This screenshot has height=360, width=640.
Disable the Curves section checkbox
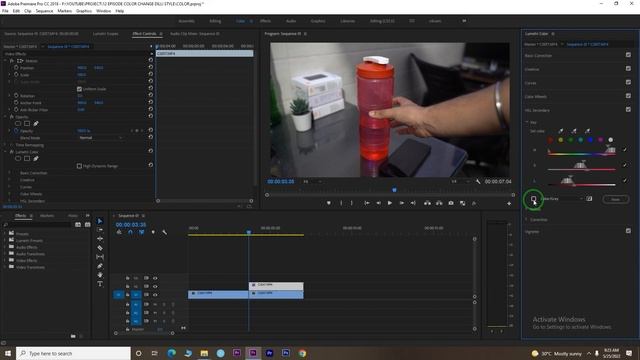point(628,82)
